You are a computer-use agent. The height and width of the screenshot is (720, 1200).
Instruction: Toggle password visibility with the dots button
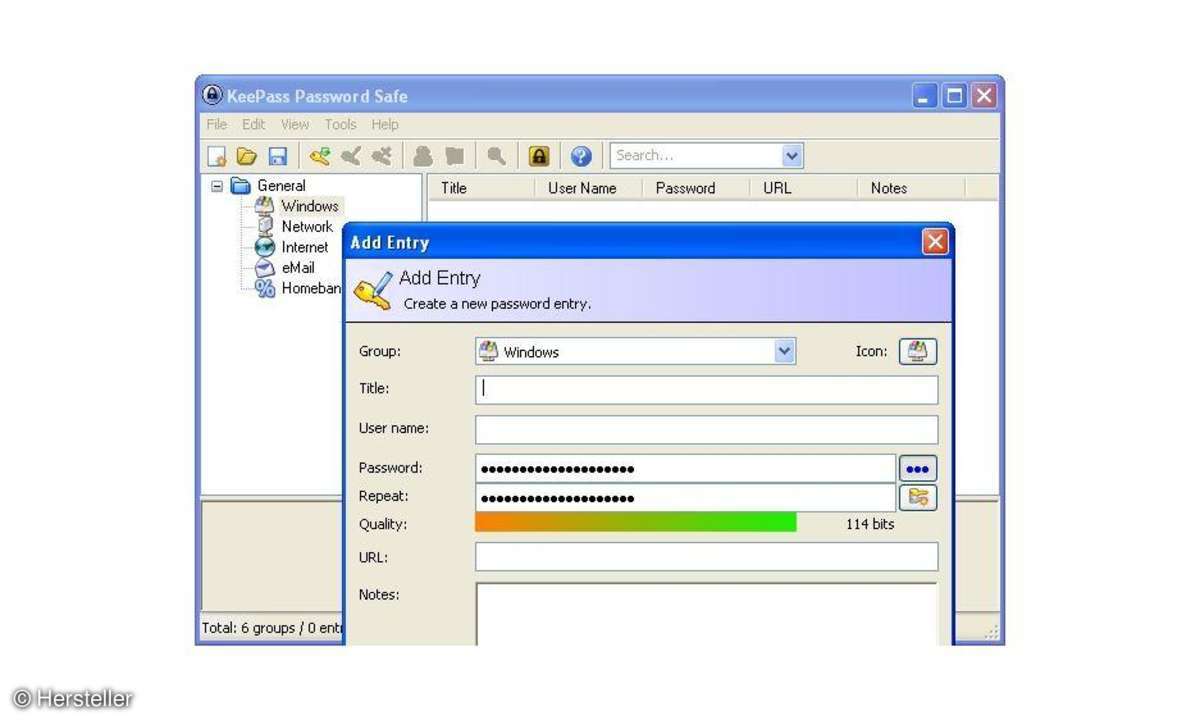pyautogui.click(x=918, y=469)
